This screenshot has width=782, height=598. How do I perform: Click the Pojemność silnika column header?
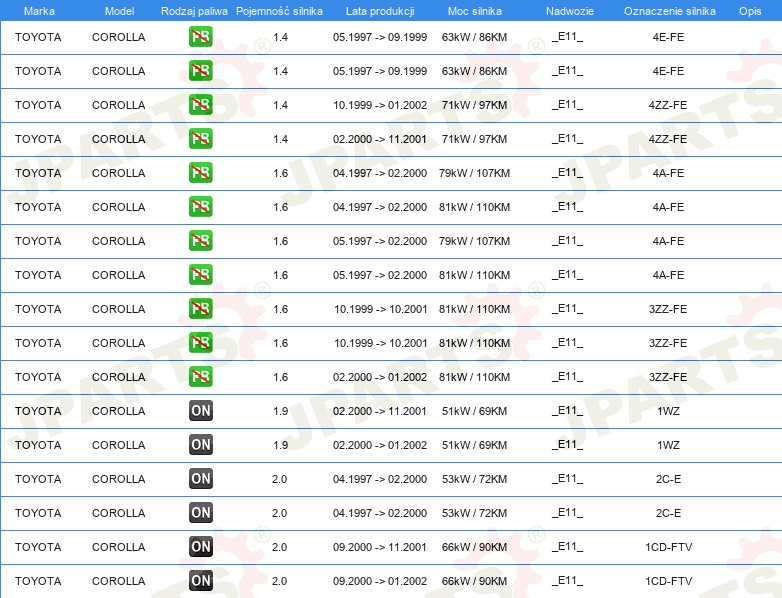pos(279,11)
